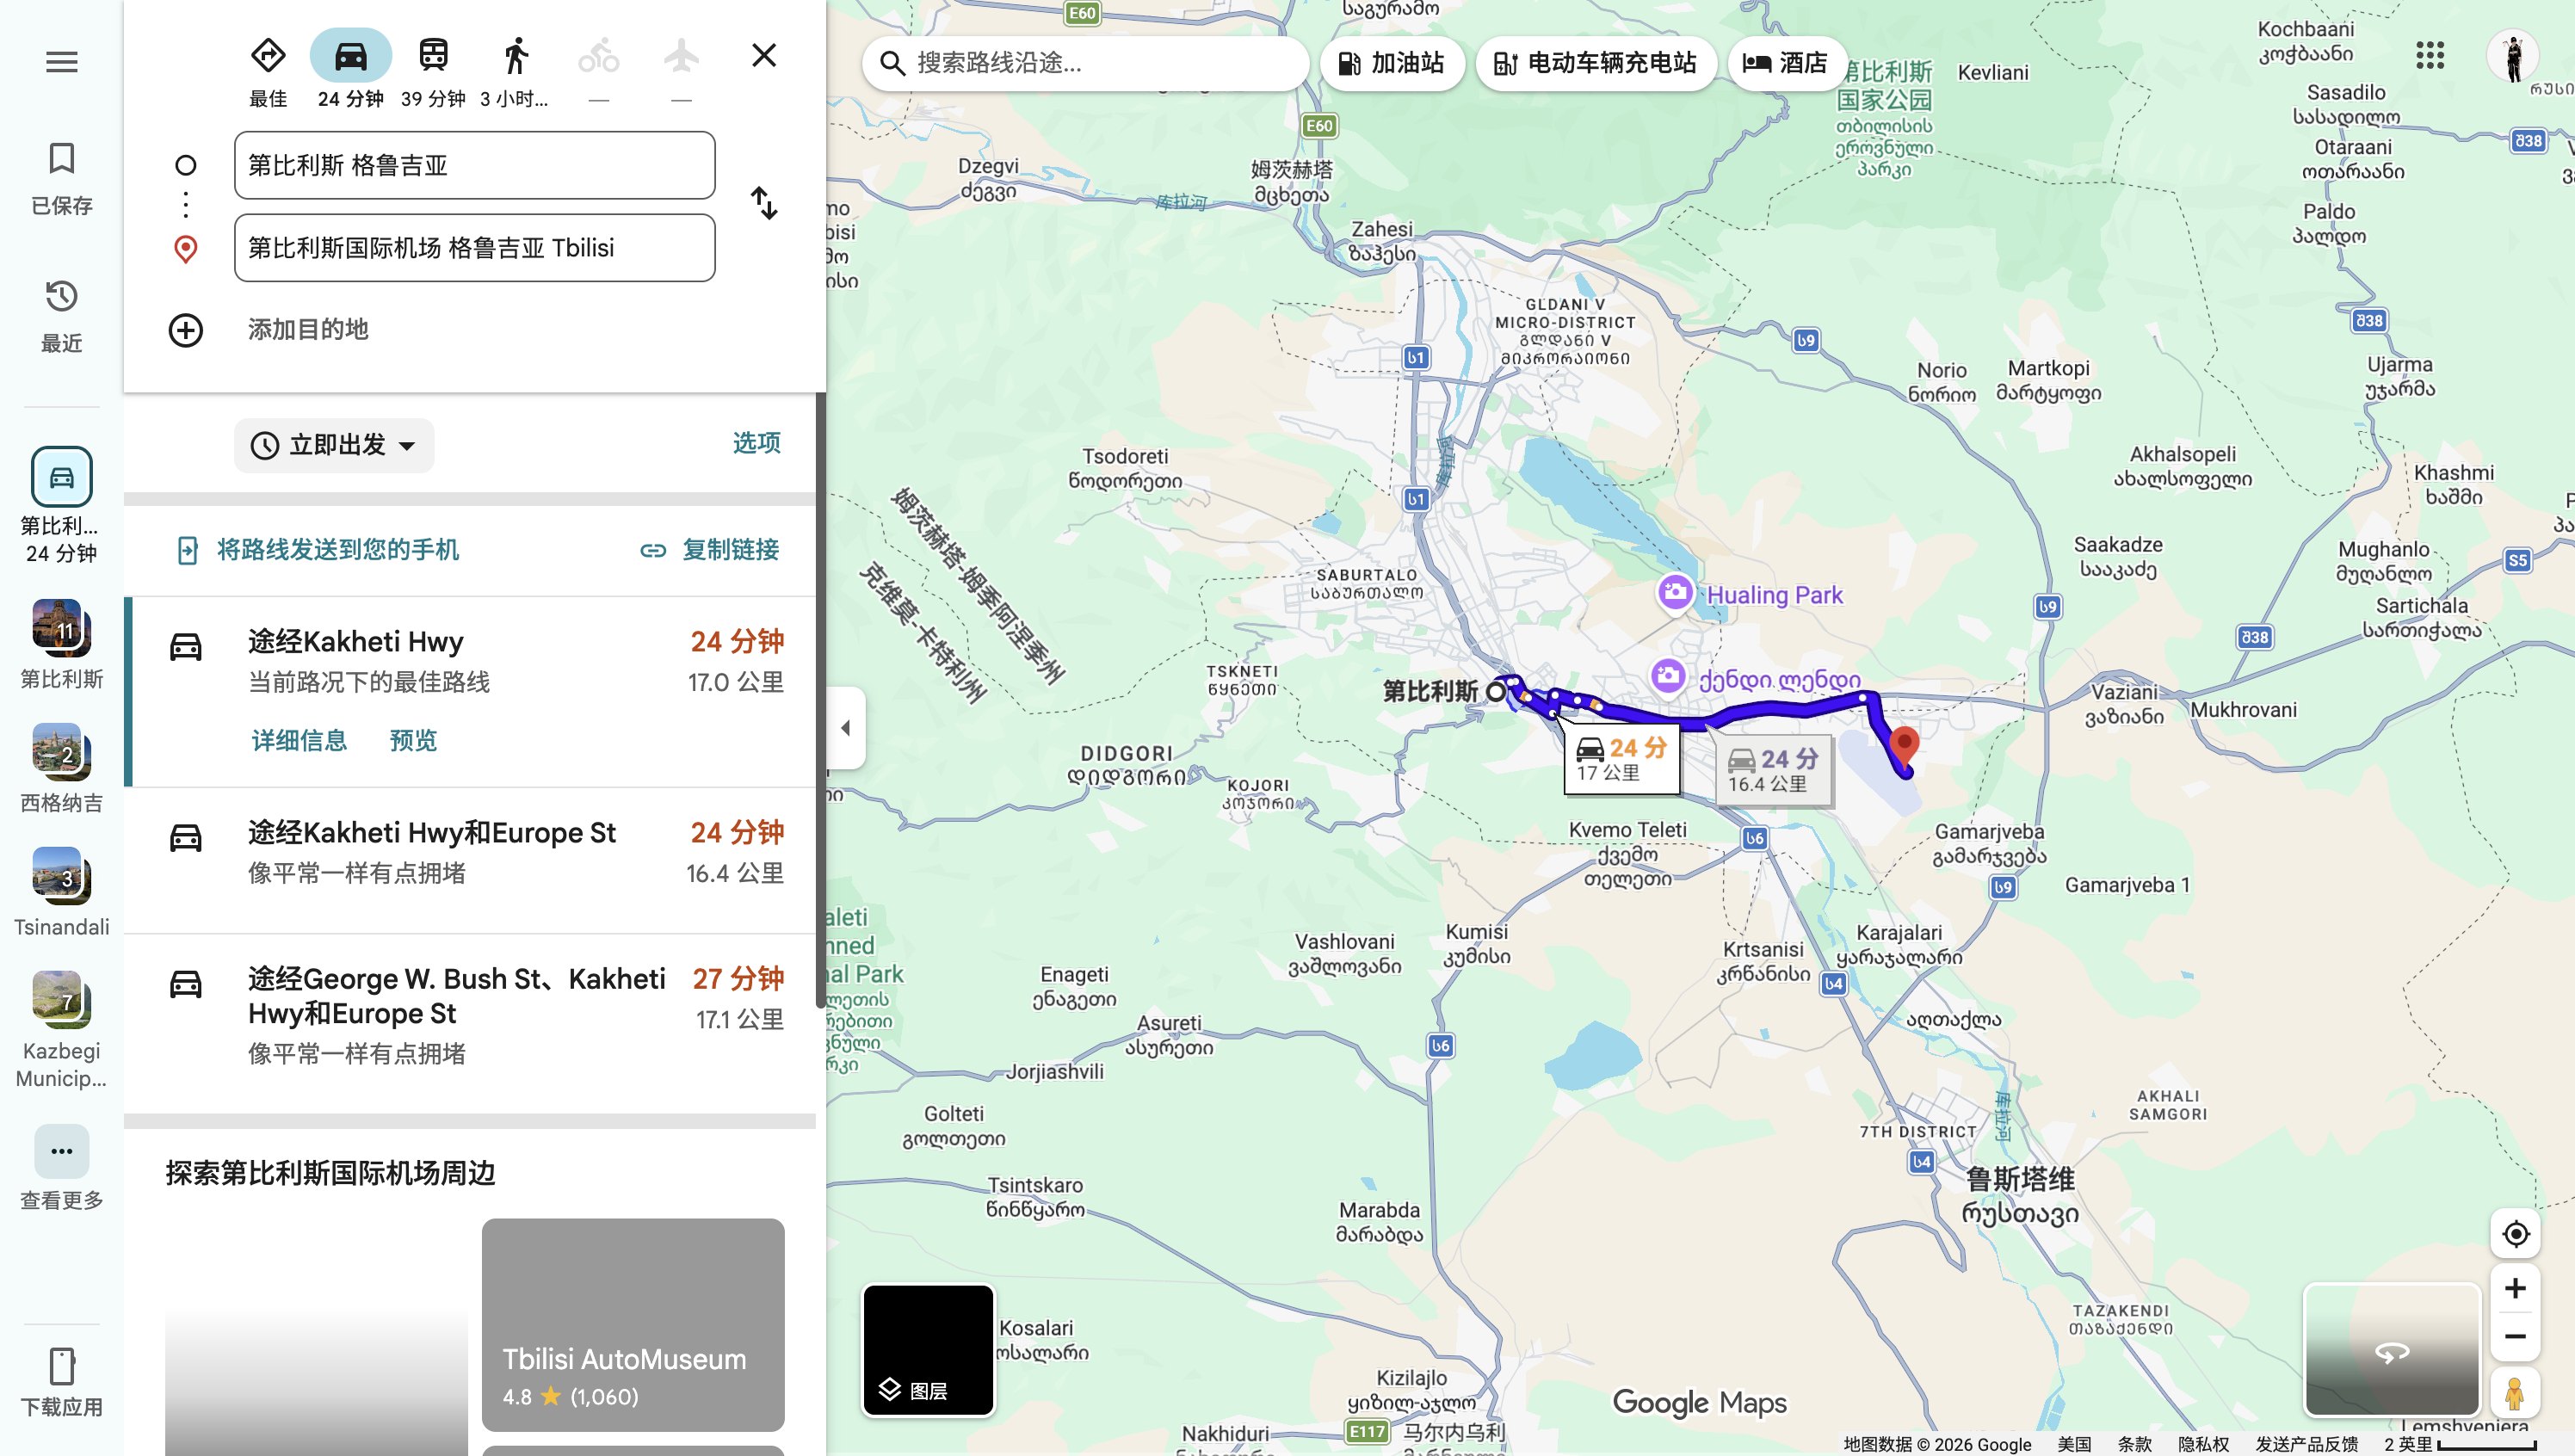Collapse the side panel with the arrow
Screen dimensions: 2575x1456
pyautogui.click(x=846, y=728)
